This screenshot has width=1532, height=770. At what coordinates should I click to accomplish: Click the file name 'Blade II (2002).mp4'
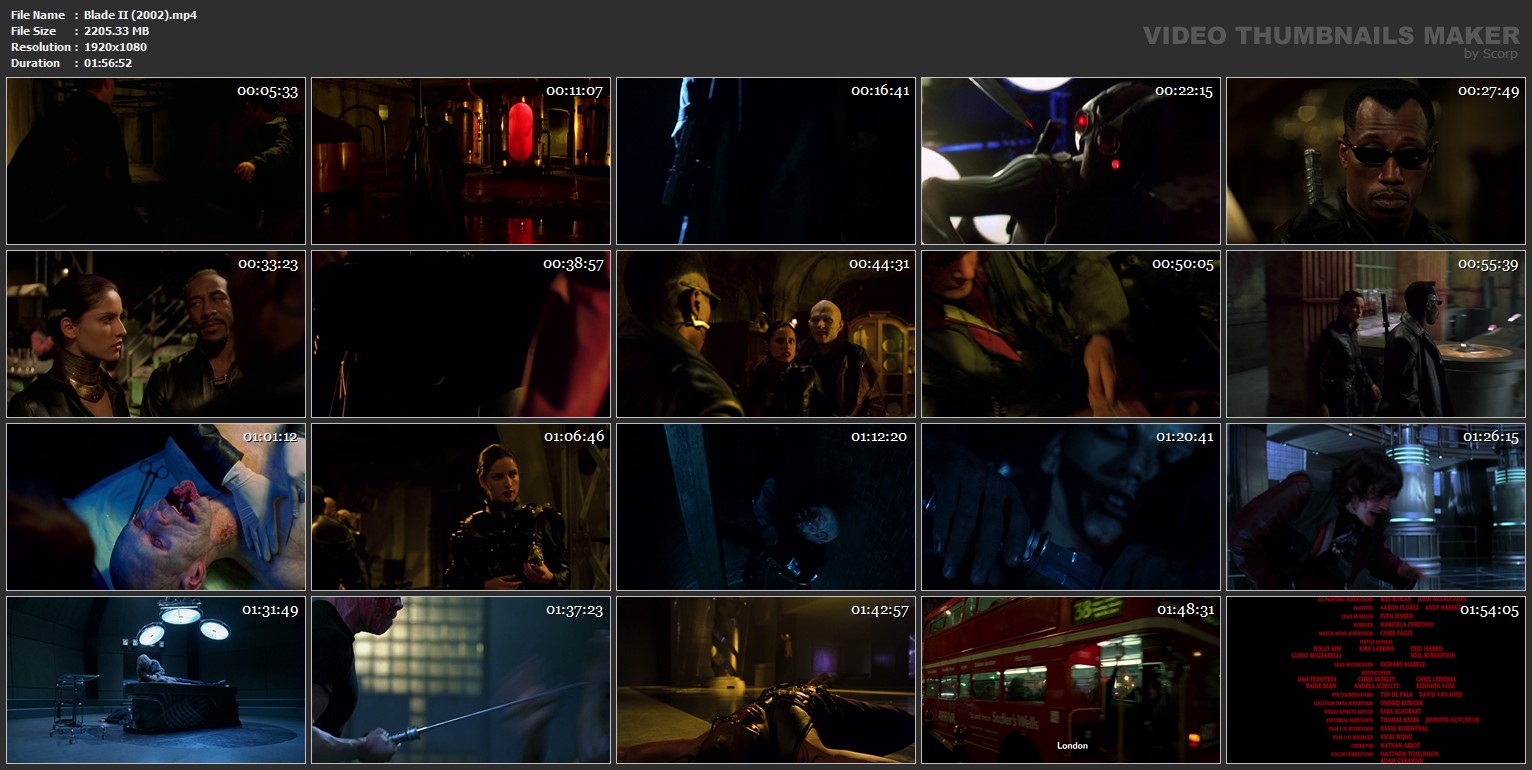tap(140, 15)
